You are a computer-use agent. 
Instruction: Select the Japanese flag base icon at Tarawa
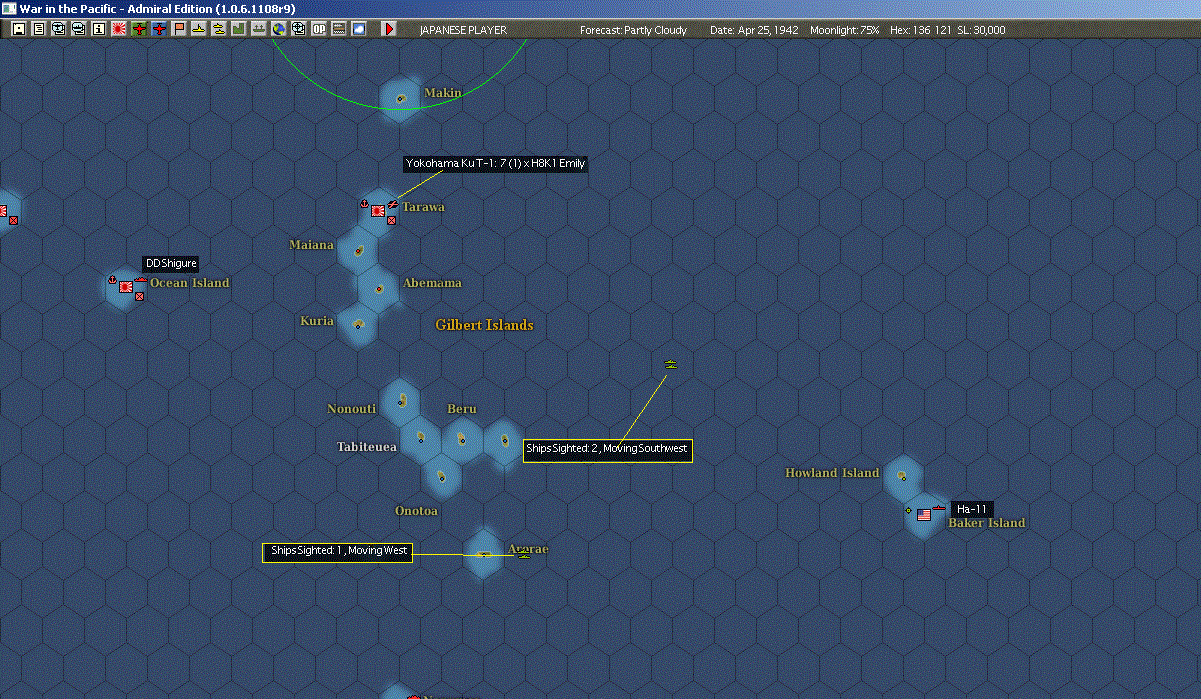tap(379, 211)
